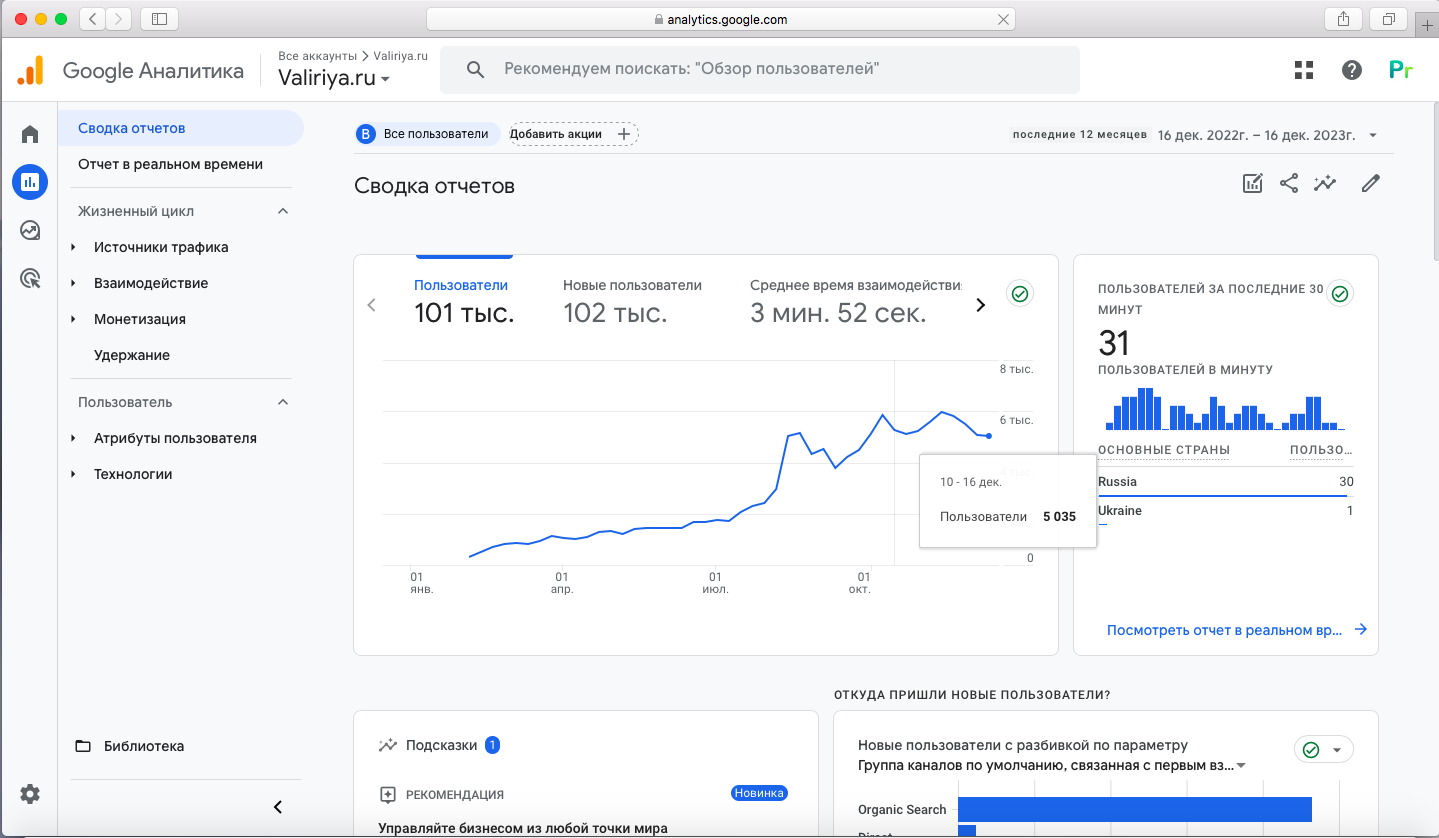Open the Home icon in left rail

[30, 134]
